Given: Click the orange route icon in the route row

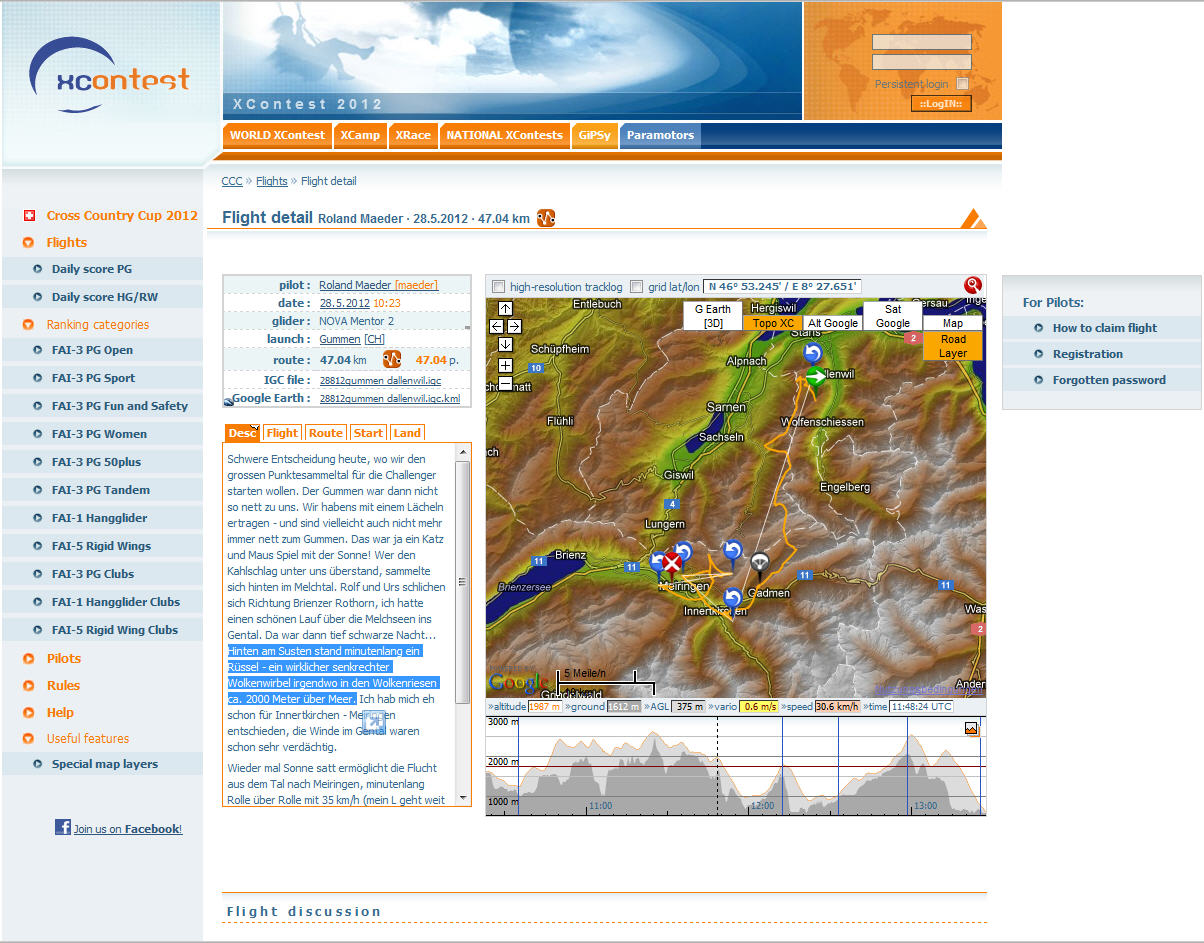Looking at the screenshot, I should (392, 360).
